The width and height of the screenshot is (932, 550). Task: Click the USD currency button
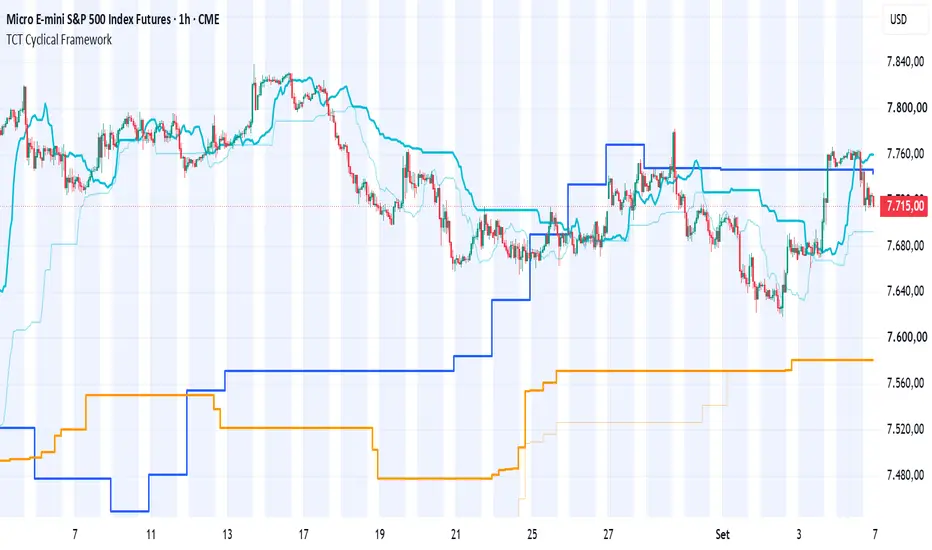tap(898, 20)
